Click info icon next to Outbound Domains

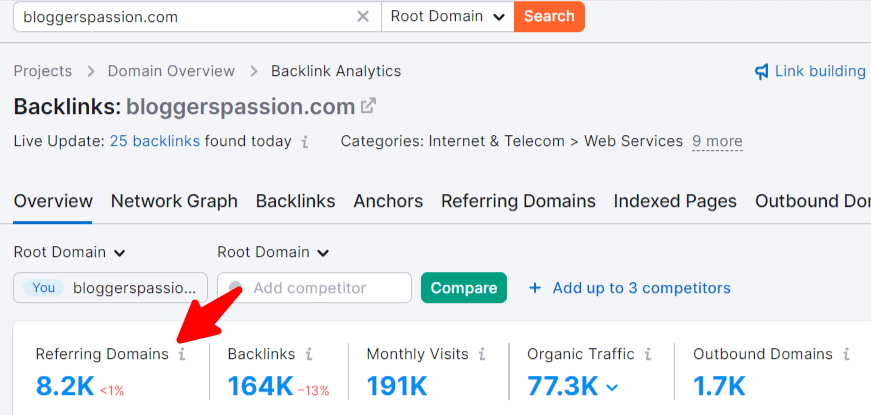click(846, 354)
